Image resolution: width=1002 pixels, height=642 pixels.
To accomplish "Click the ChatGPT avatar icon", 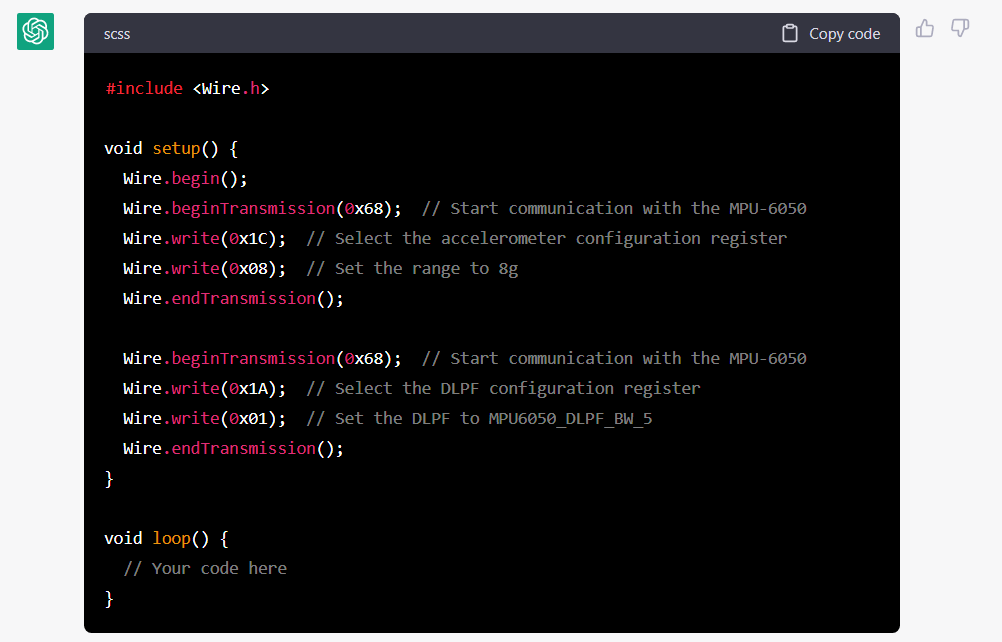I will 35,31.
